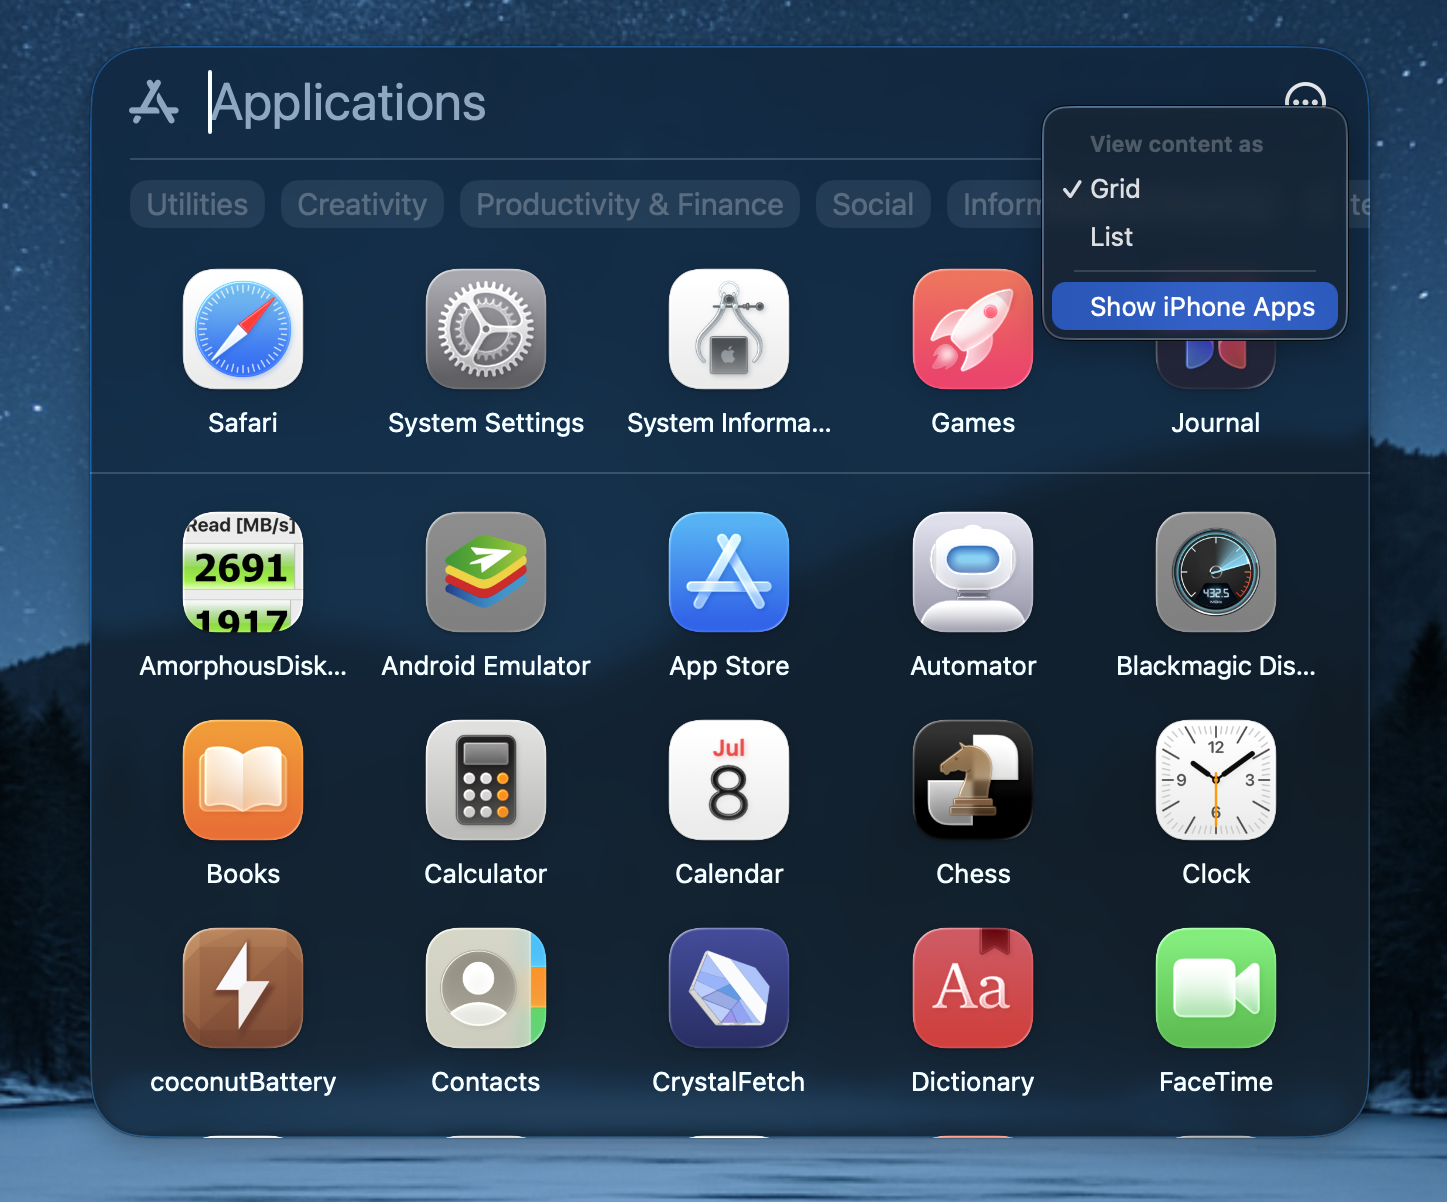Screen dimensions: 1447x1202
Task: Launch CrystalFetch
Action: point(728,988)
